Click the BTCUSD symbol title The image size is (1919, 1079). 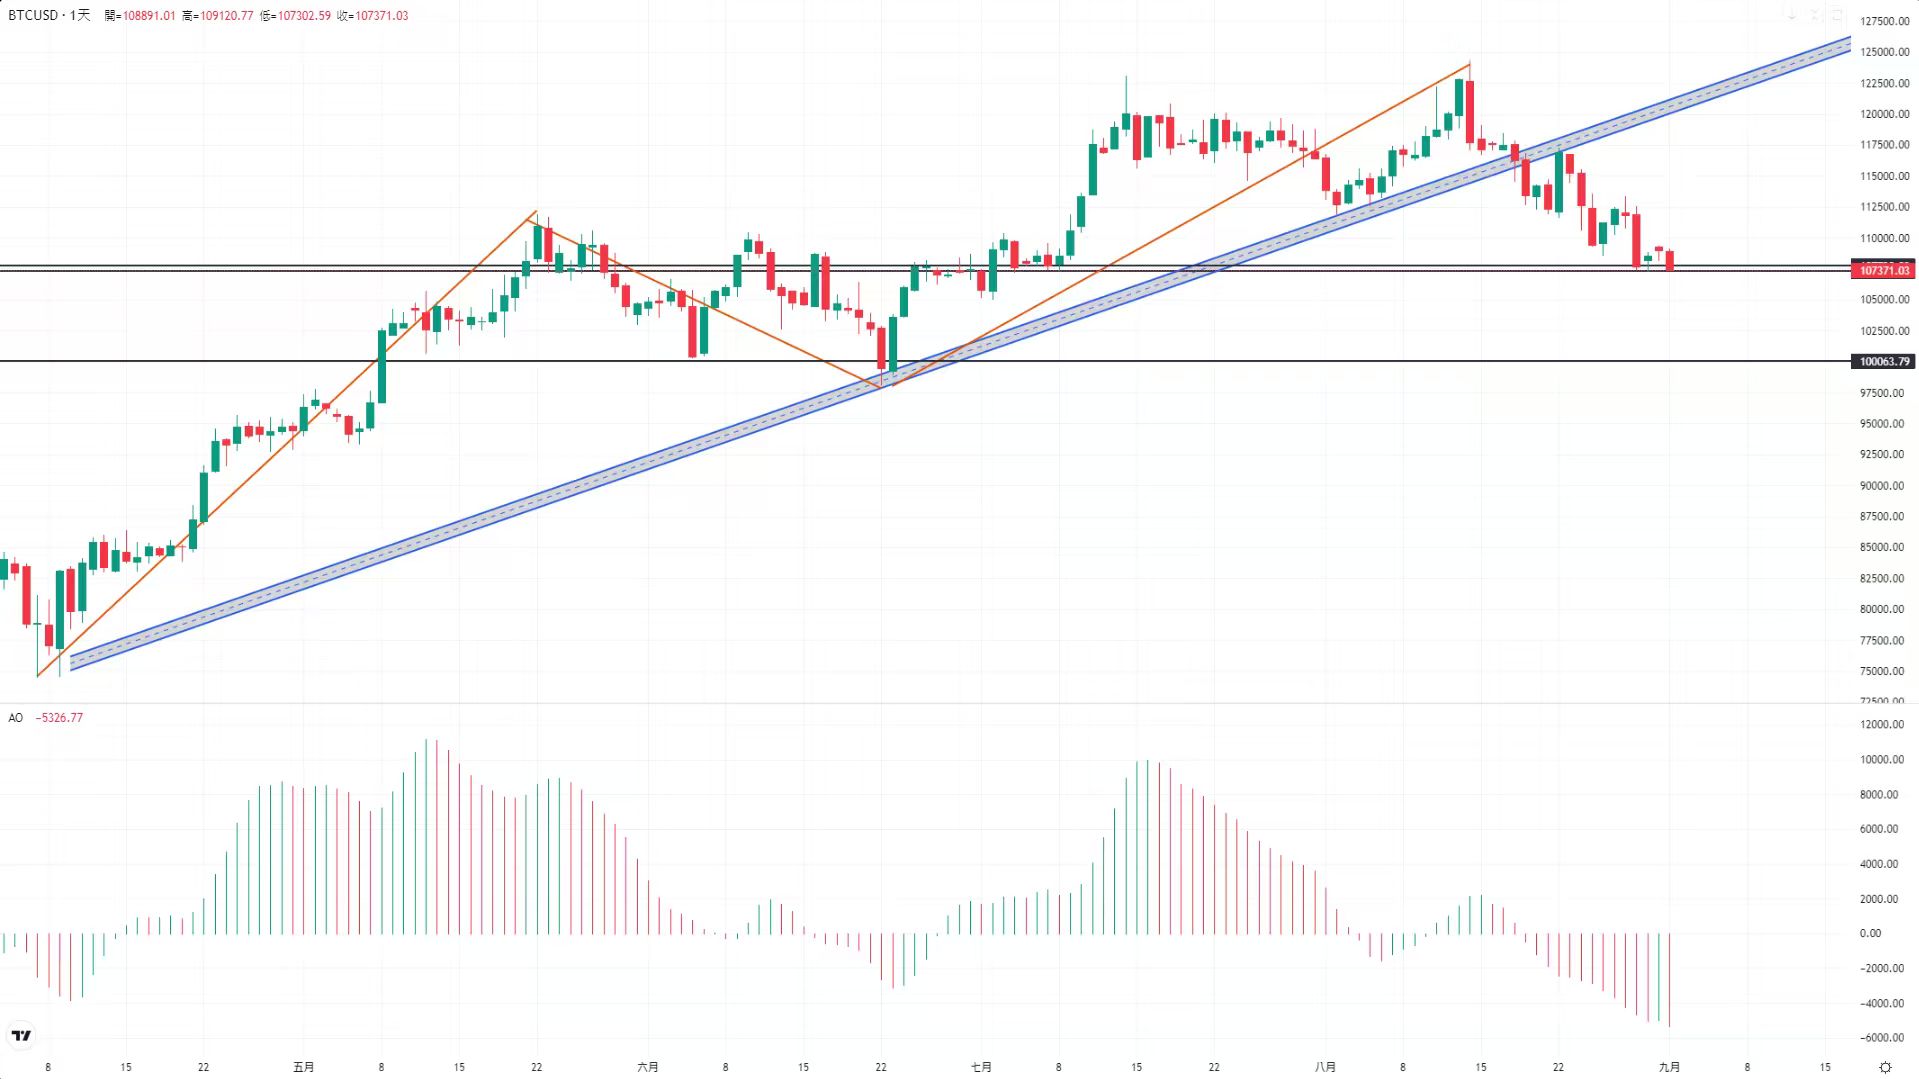[x=33, y=15]
